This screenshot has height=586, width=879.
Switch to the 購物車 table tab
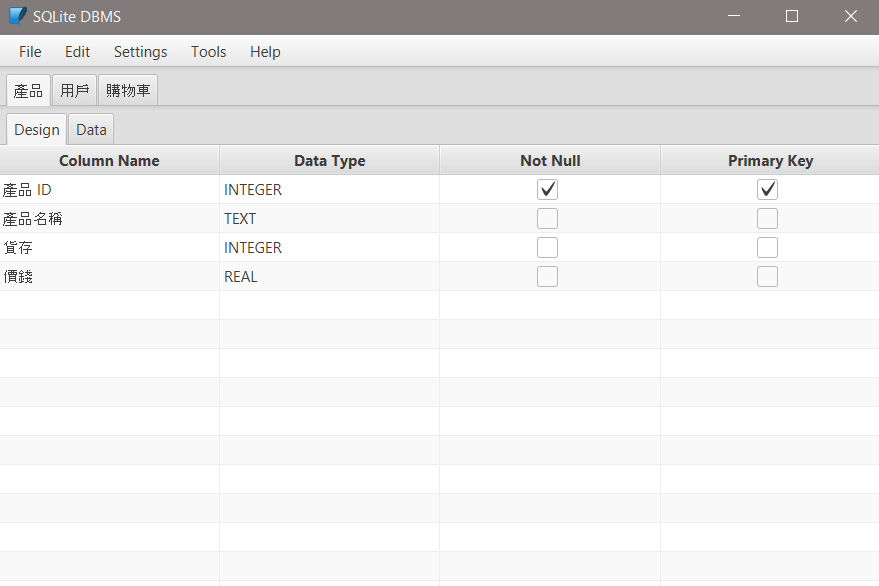128,90
